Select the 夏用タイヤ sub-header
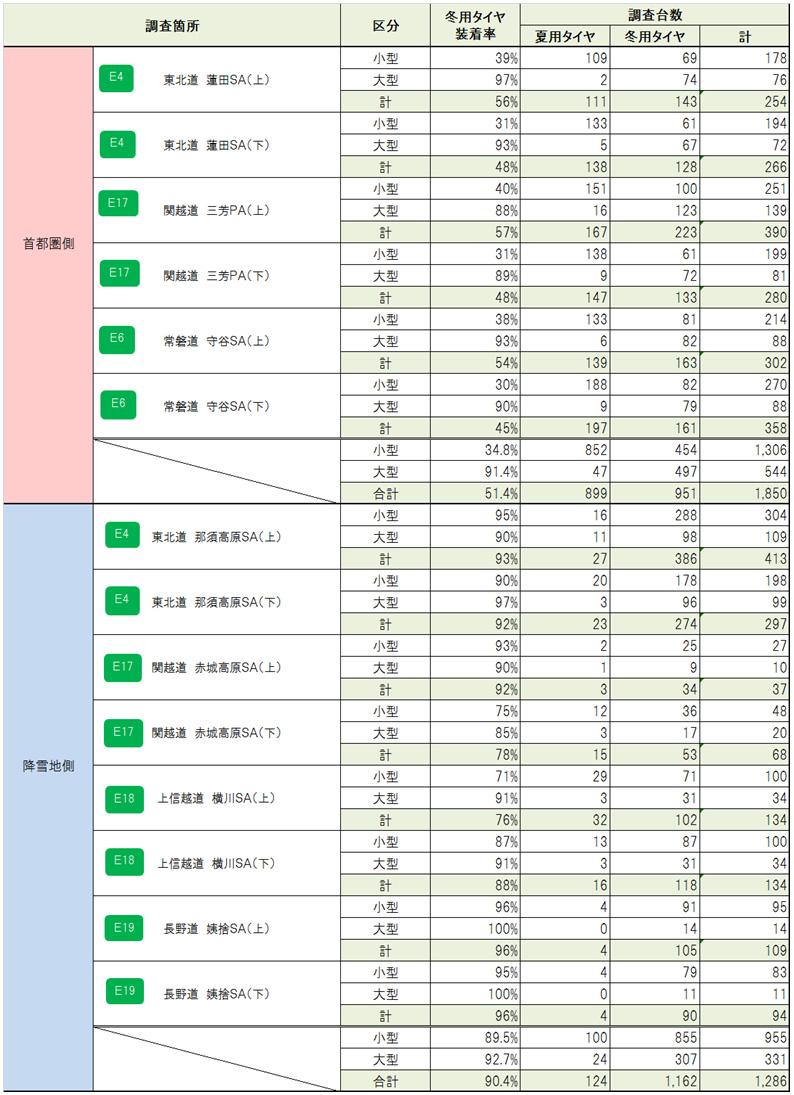 (565, 36)
